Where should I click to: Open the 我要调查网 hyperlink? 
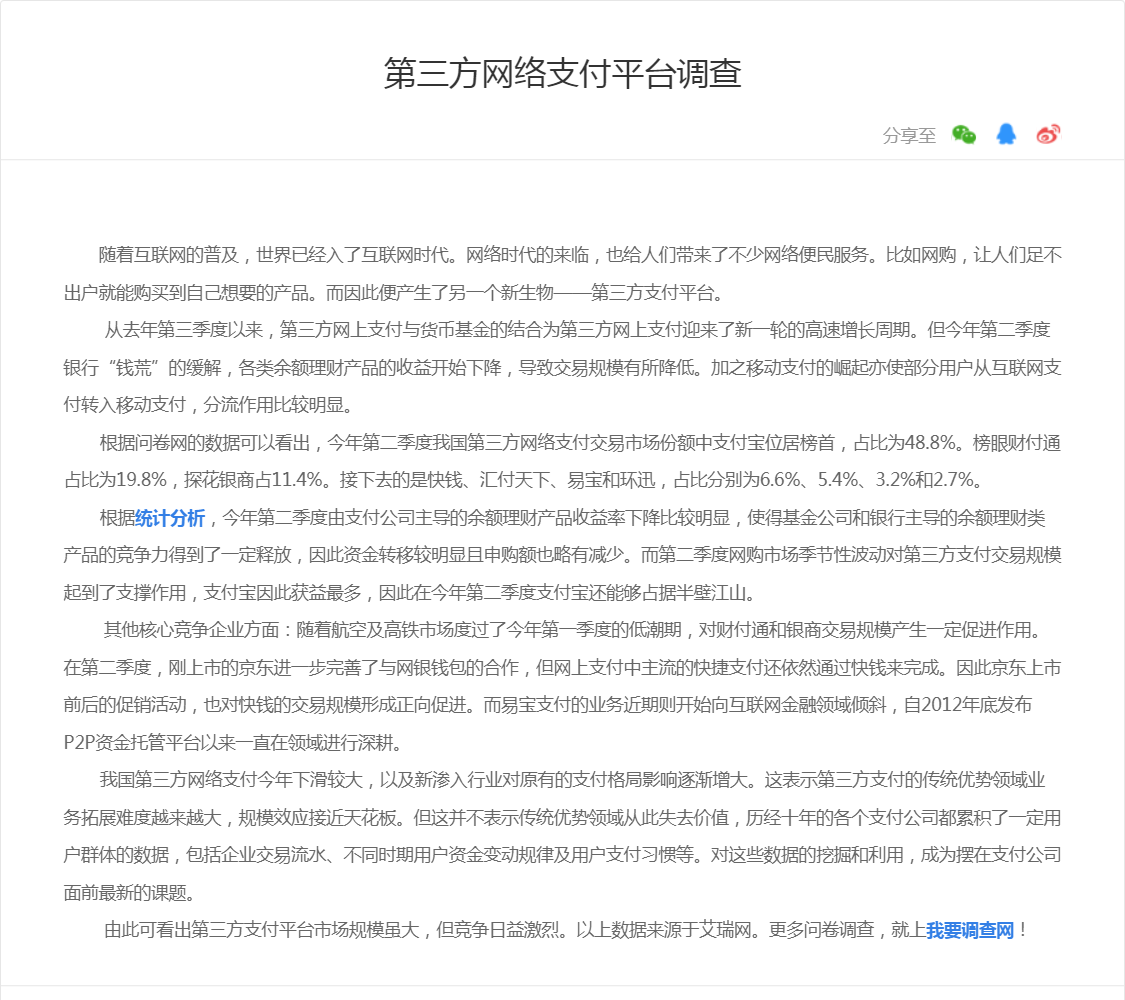click(970, 930)
